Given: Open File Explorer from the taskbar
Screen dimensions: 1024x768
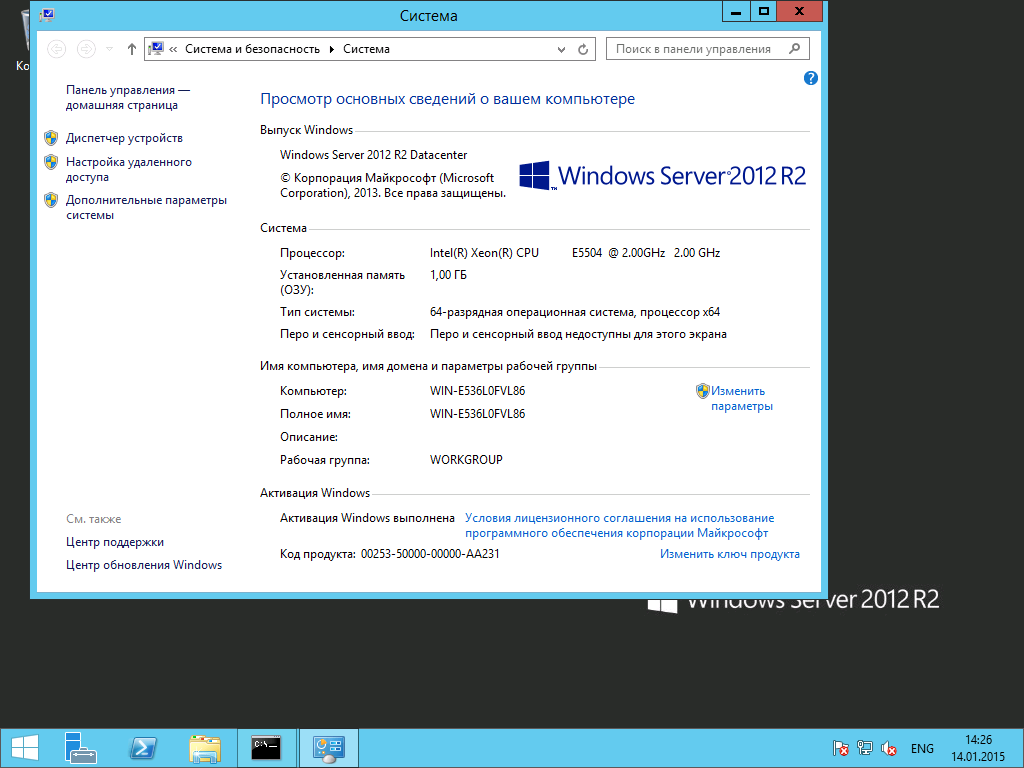Looking at the screenshot, I should pyautogui.click(x=204, y=747).
